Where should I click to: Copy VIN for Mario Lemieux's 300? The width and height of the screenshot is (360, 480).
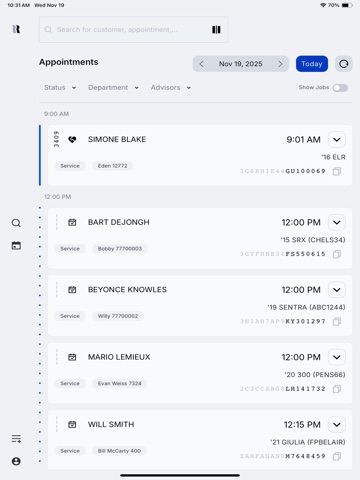(x=337, y=389)
